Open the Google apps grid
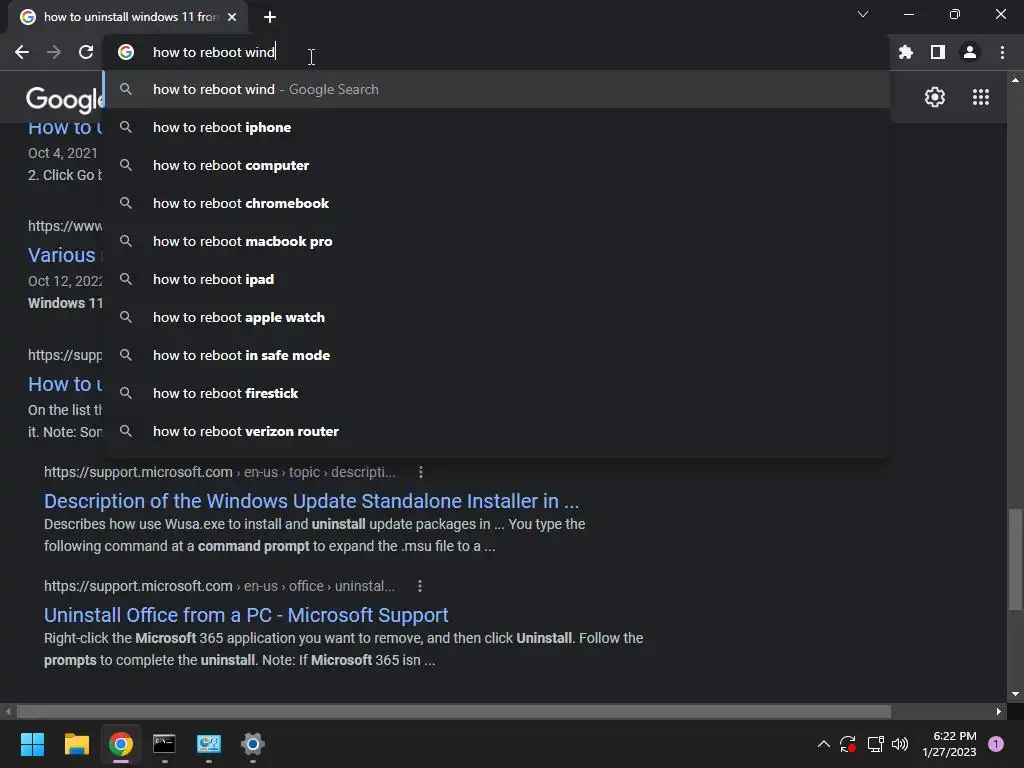Screen dimensions: 1024x768 click(980, 97)
